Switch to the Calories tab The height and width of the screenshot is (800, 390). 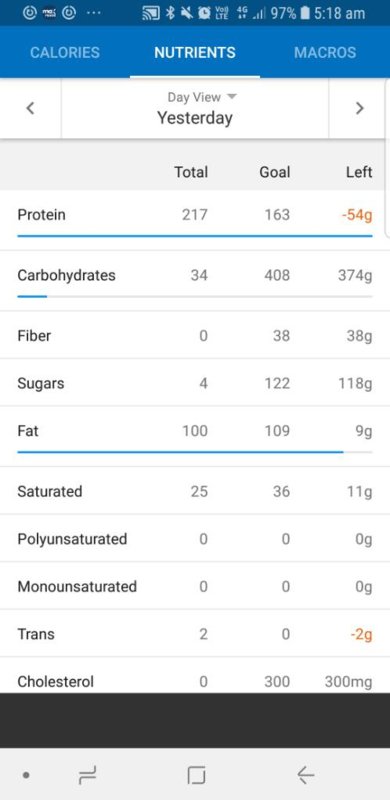coord(65,53)
